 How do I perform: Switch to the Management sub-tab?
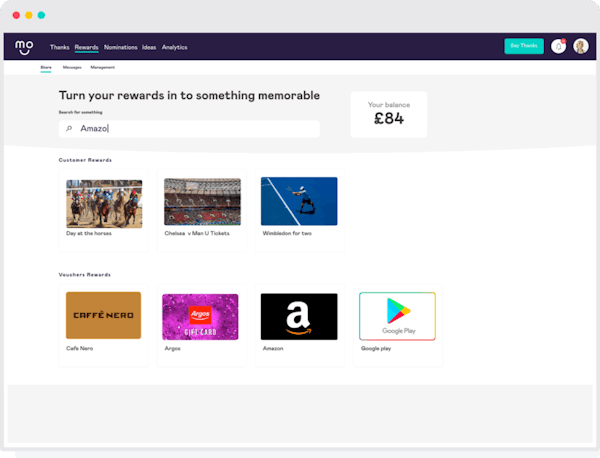pos(103,67)
